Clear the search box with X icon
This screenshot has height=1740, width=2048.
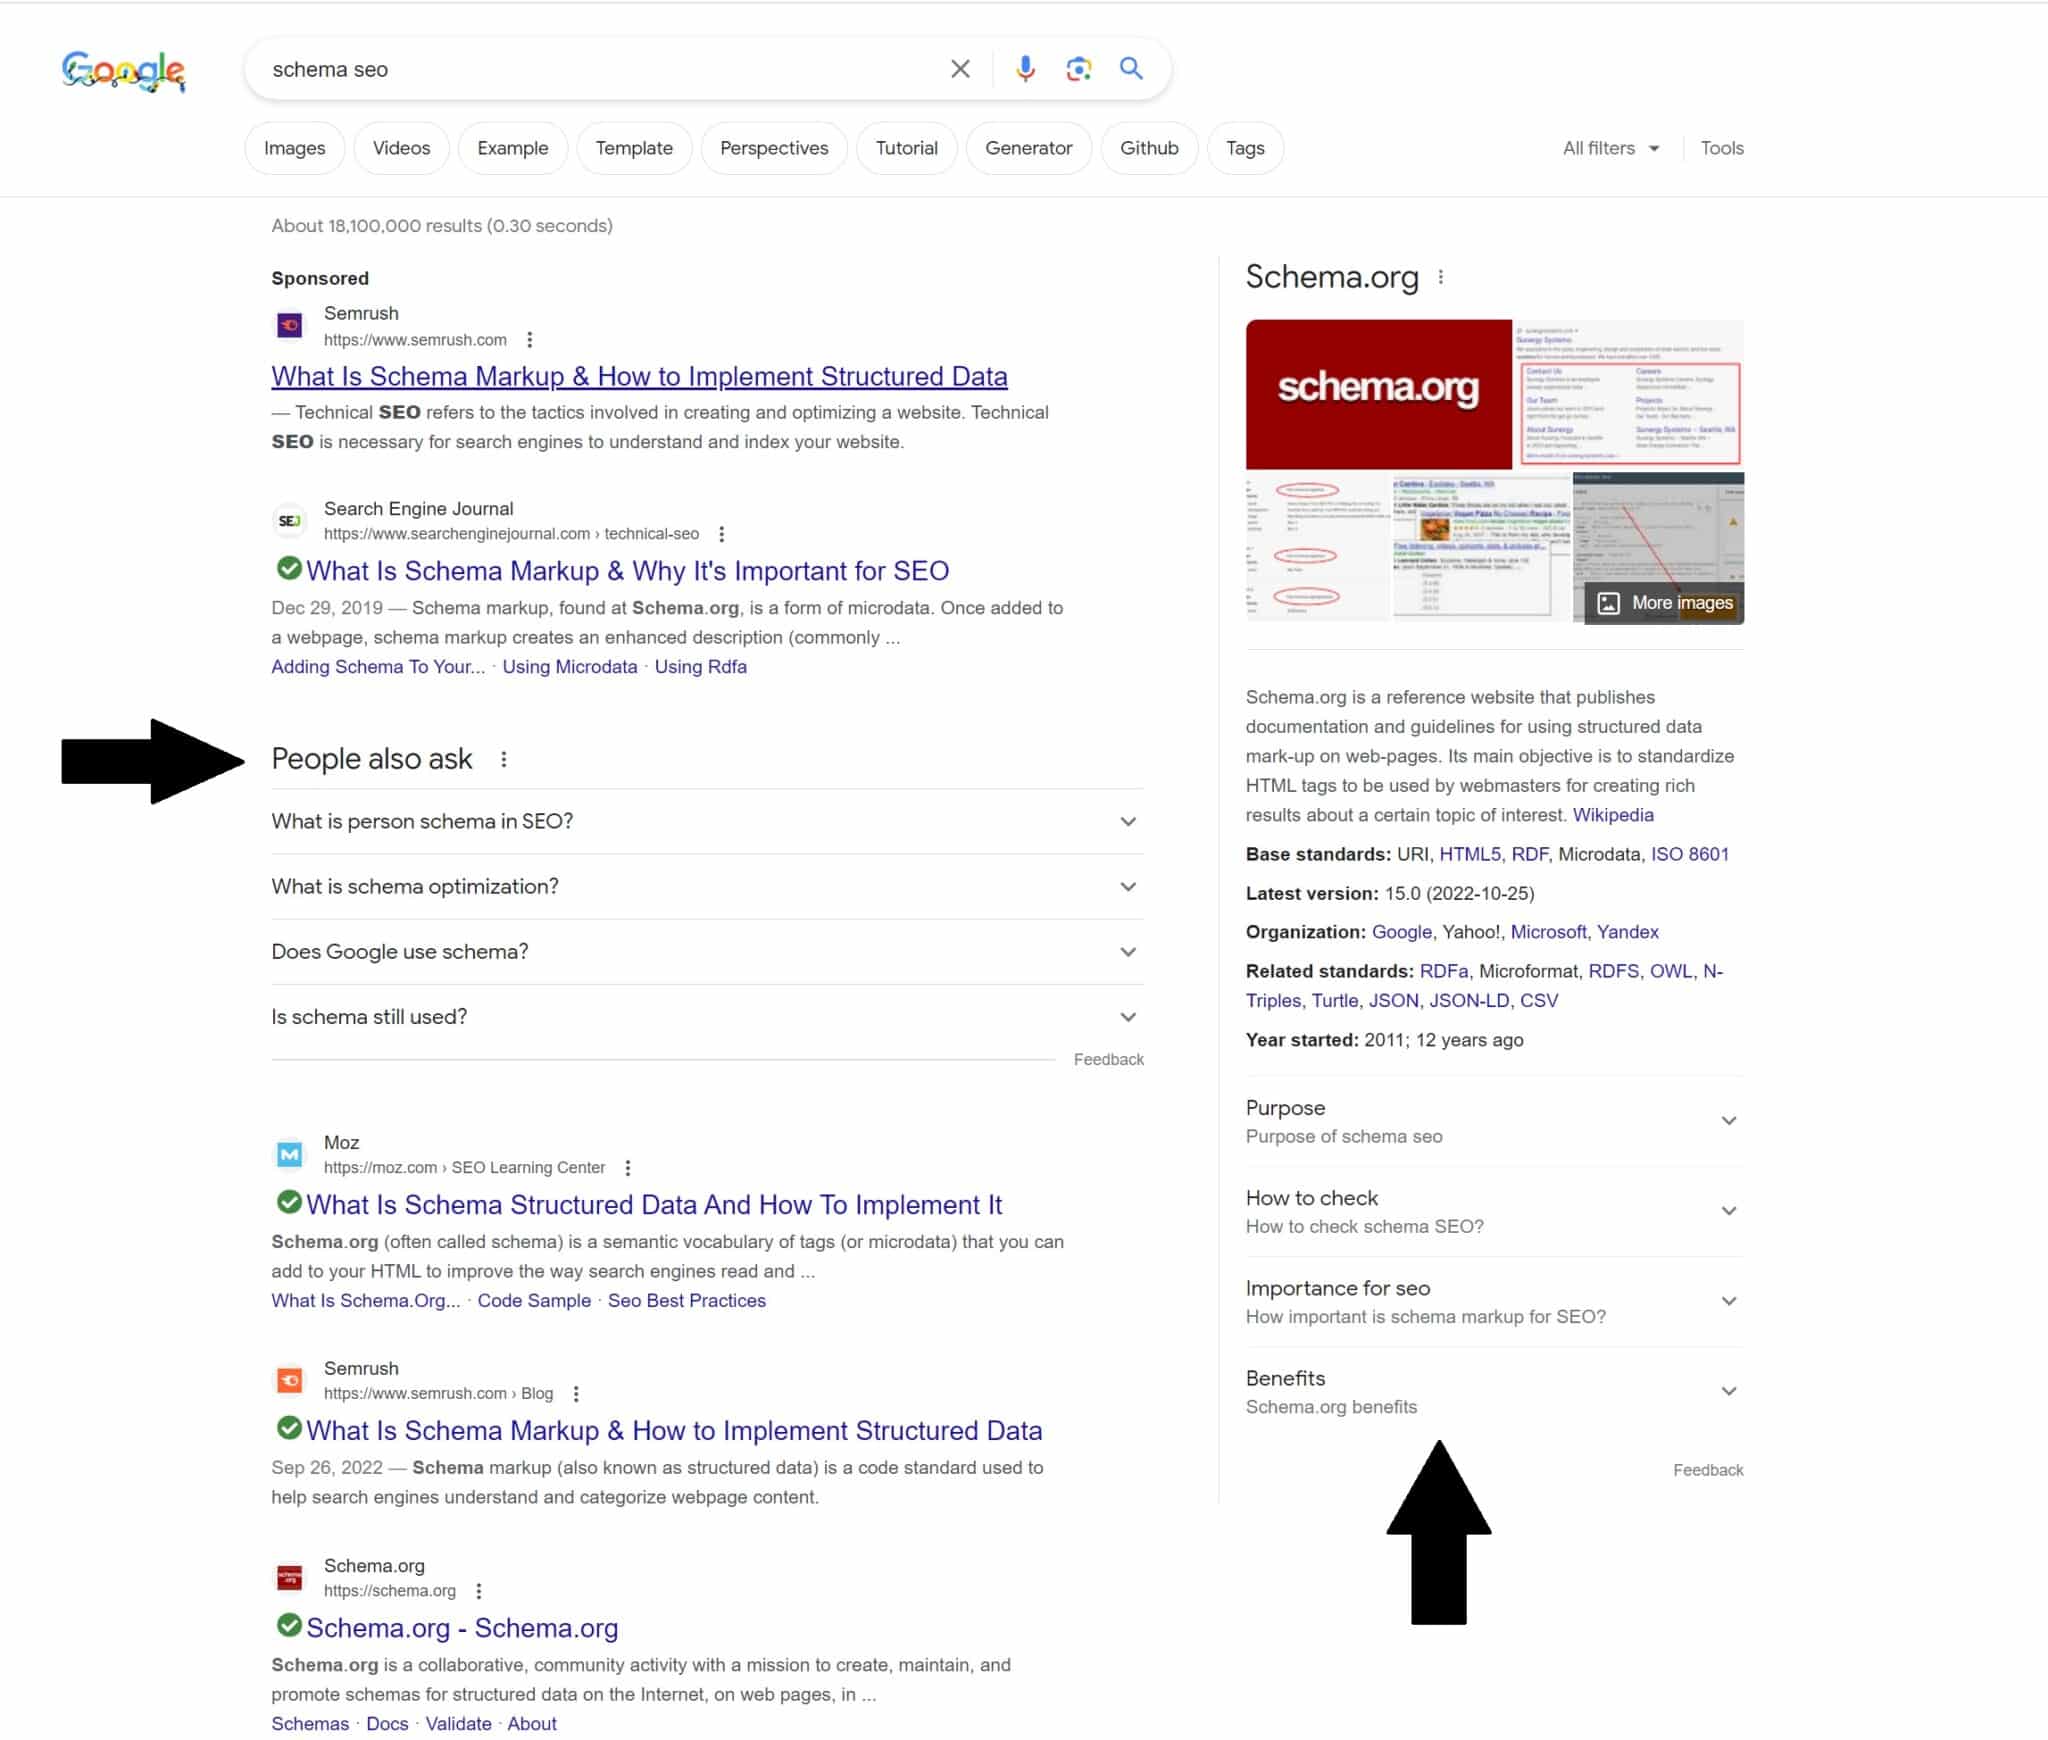[960, 69]
